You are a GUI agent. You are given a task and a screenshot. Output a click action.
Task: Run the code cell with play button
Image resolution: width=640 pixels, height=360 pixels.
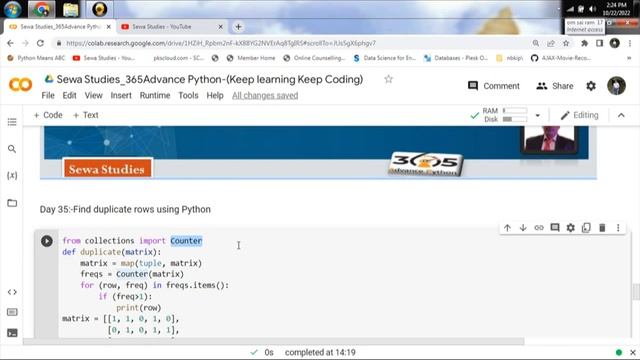(x=47, y=241)
